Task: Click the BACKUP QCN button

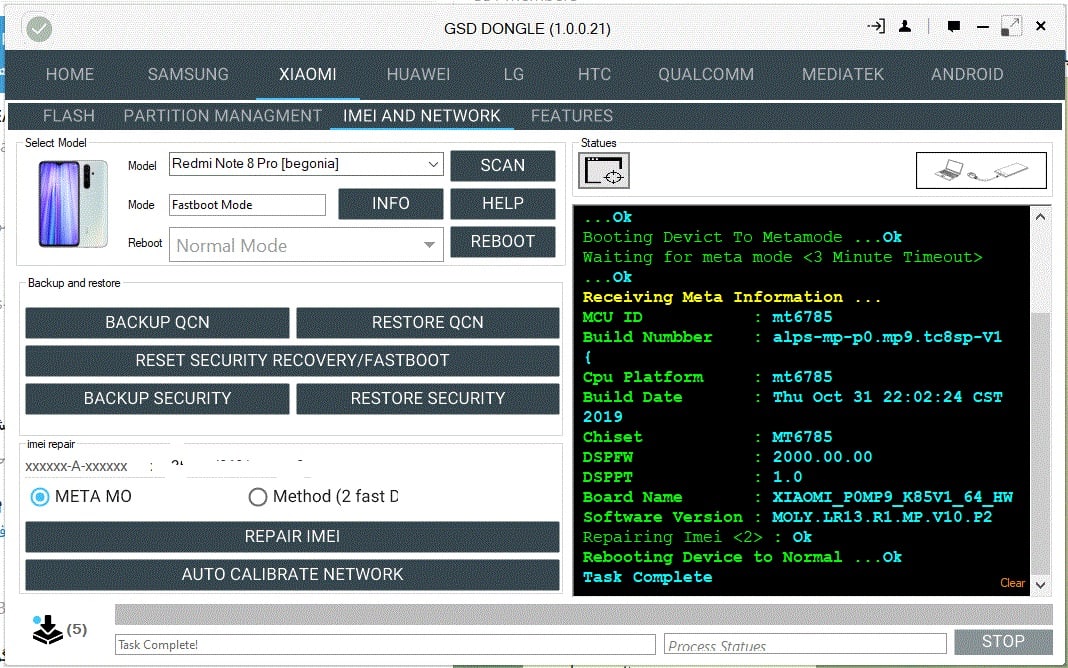Action: point(157,322)
